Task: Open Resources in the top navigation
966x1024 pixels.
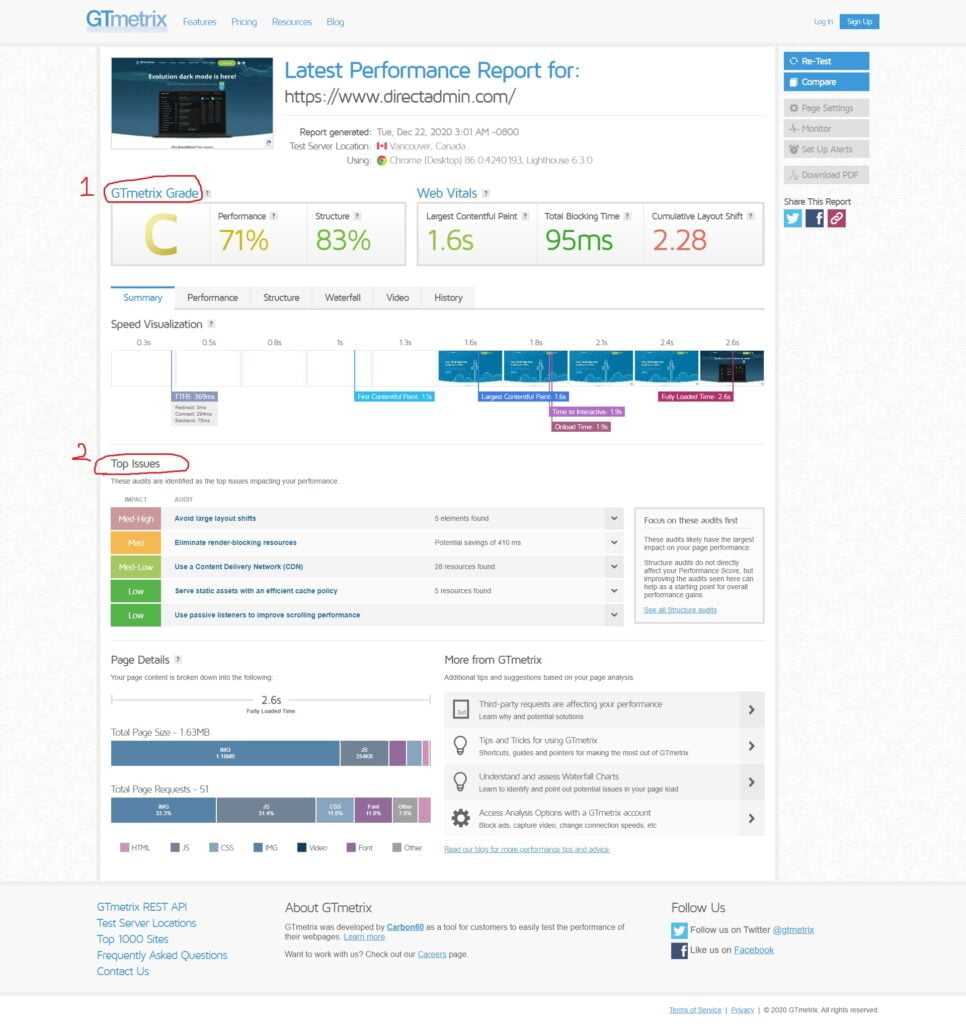Action: point(291,22)
